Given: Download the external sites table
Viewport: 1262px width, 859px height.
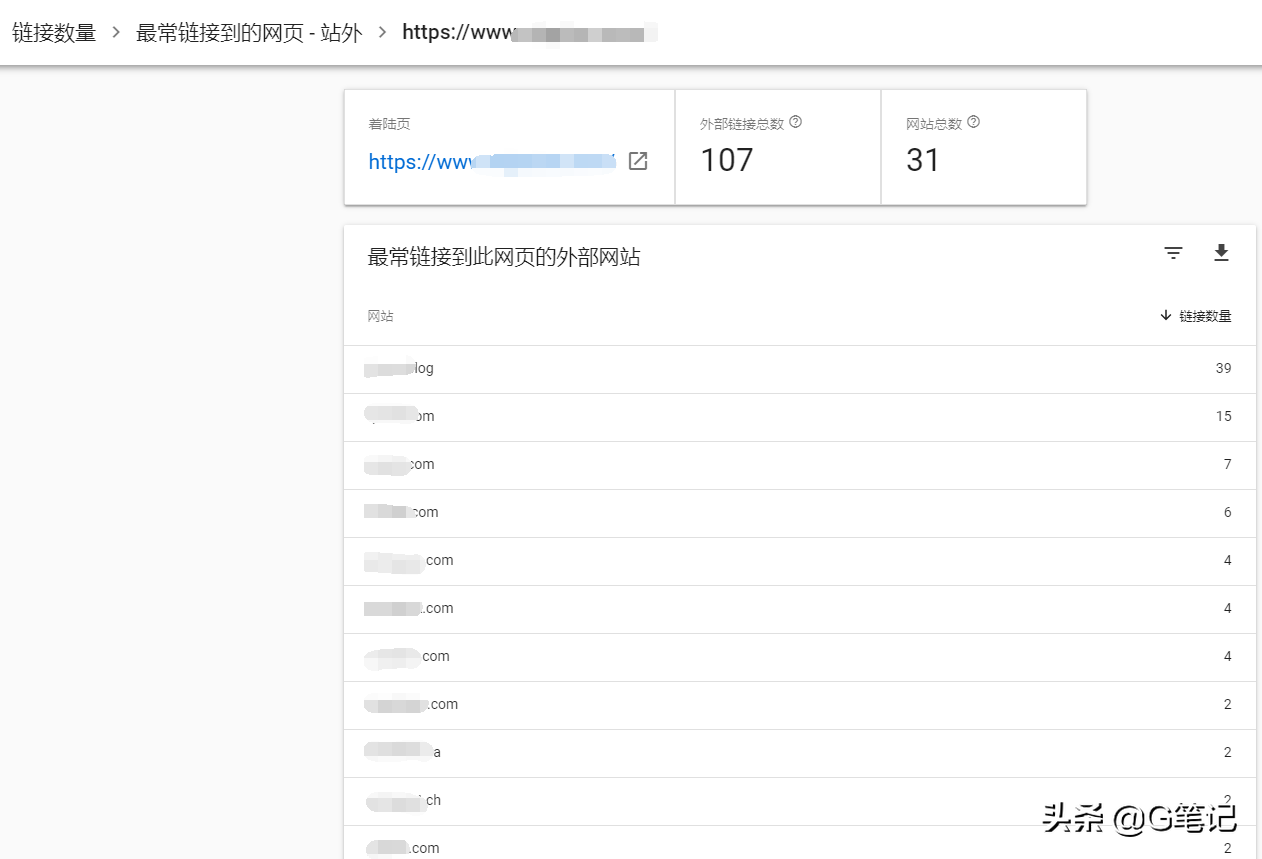Looking at the screenshot, I should [1221, 253].
